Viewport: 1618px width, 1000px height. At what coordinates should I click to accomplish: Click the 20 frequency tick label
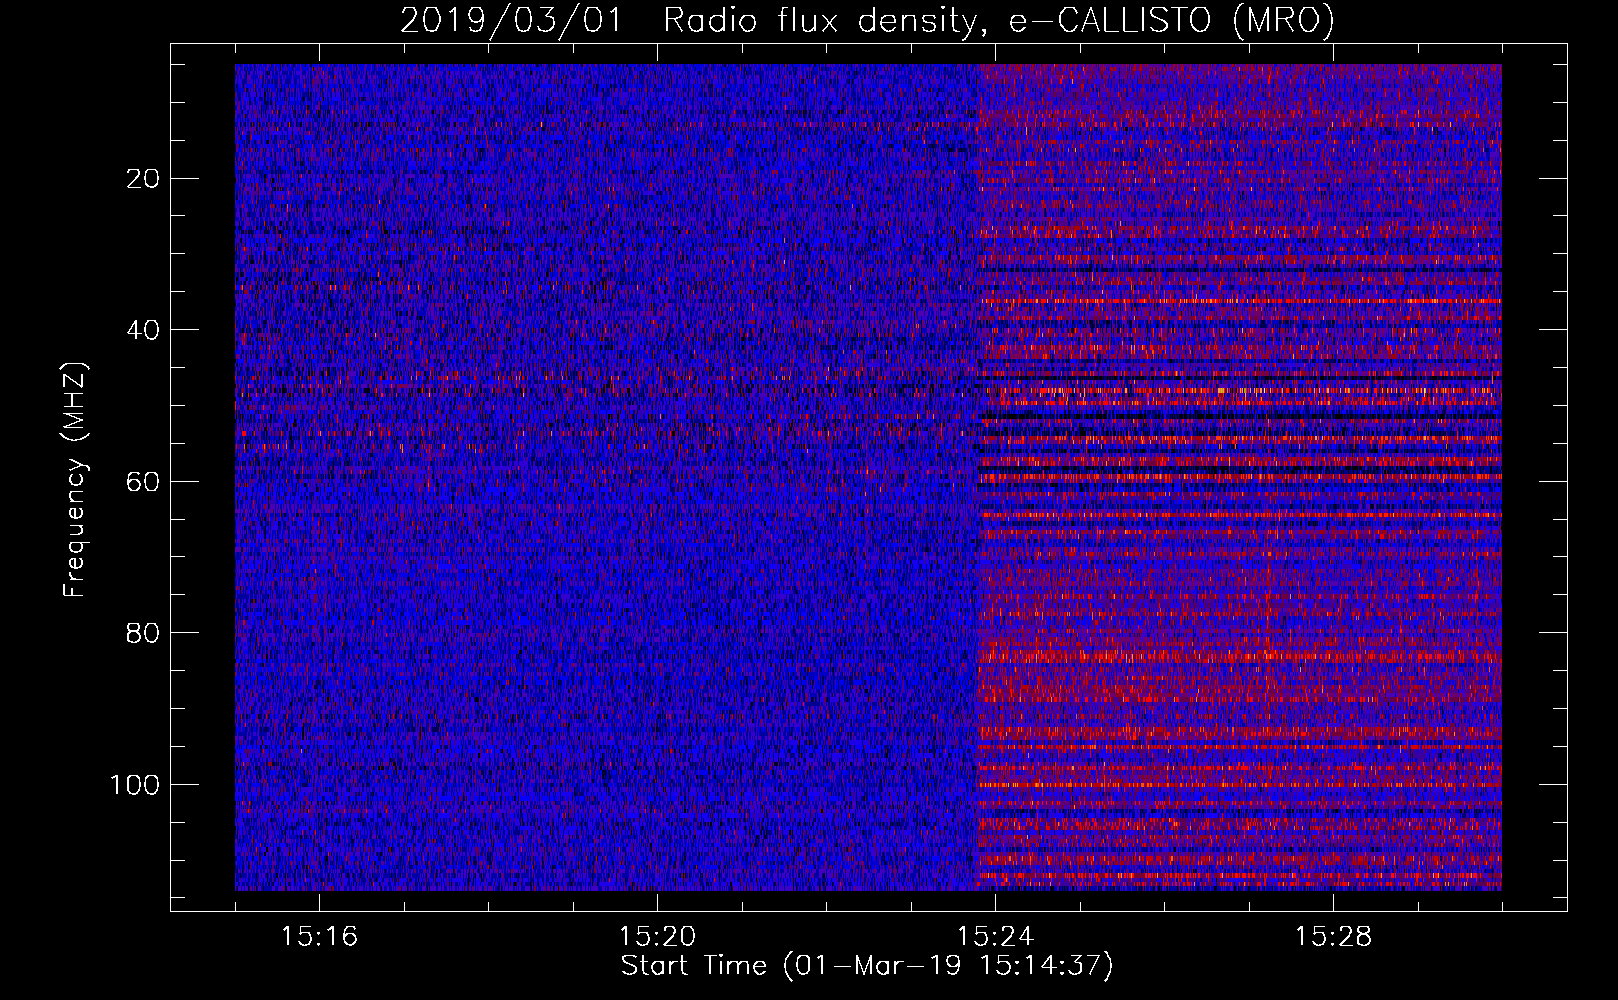[x=144, y=179]
